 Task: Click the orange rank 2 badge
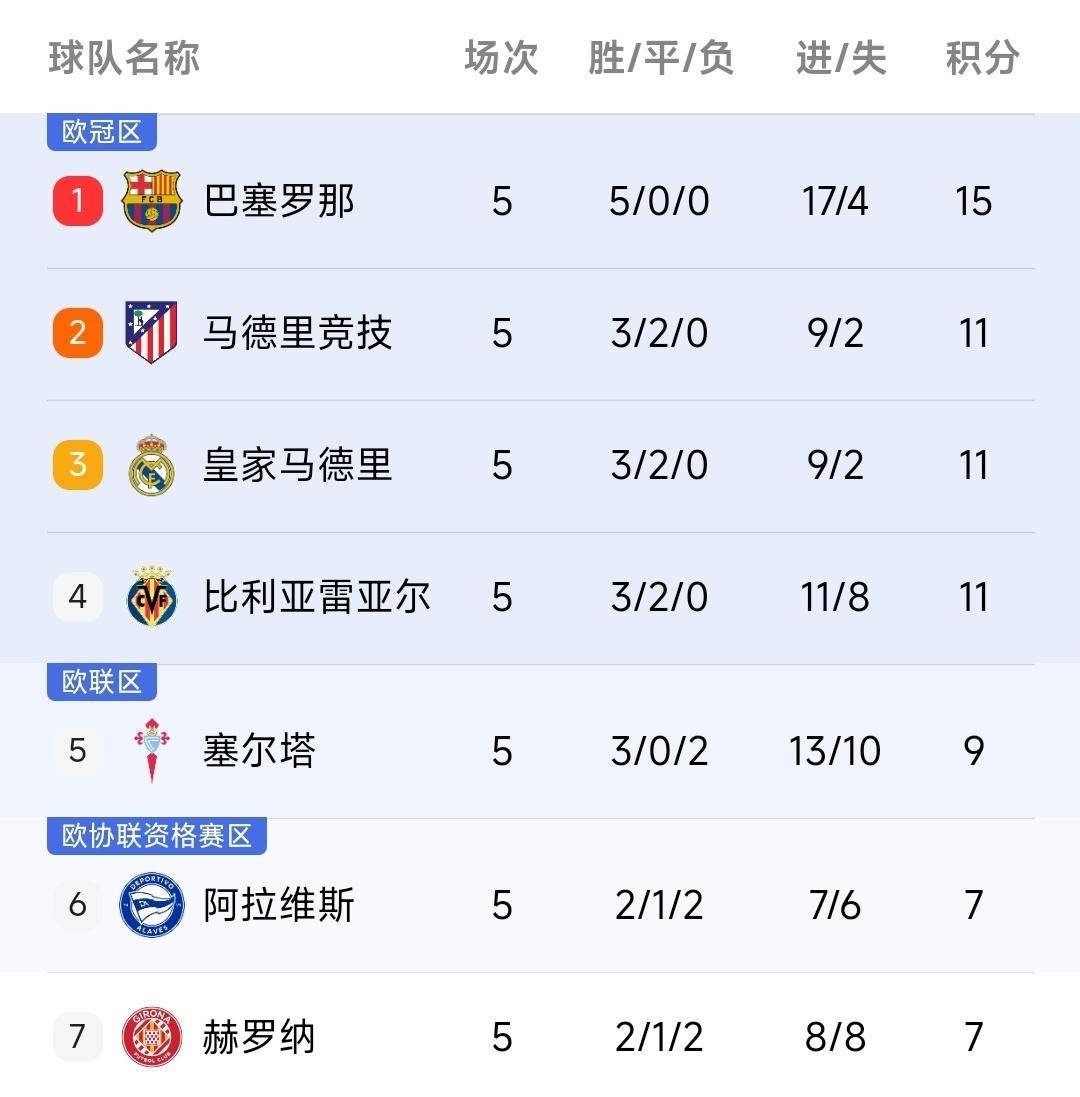pos(78,333)
